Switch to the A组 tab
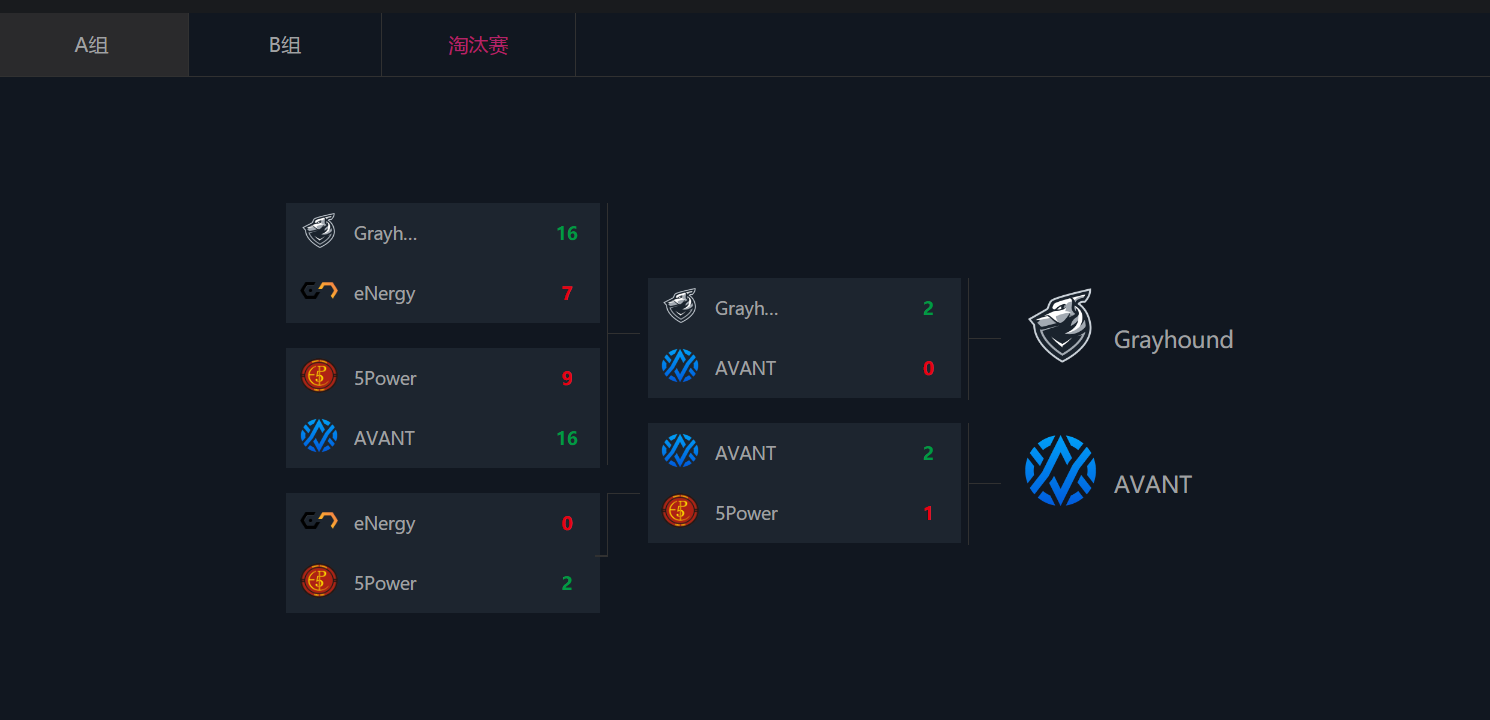The image size is (1490, 720). 92,45
